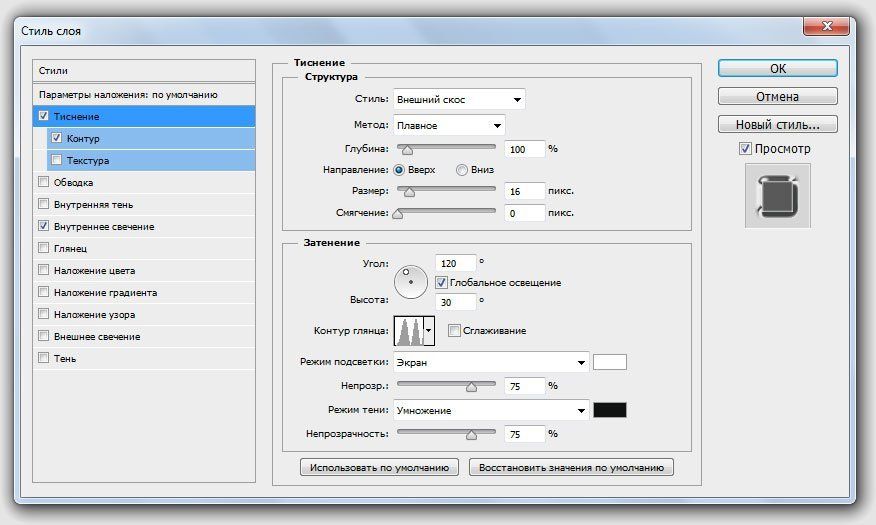This screenshot has width=876, height=525.
Task: Click the Отмена button
Action: coord(778,96)
